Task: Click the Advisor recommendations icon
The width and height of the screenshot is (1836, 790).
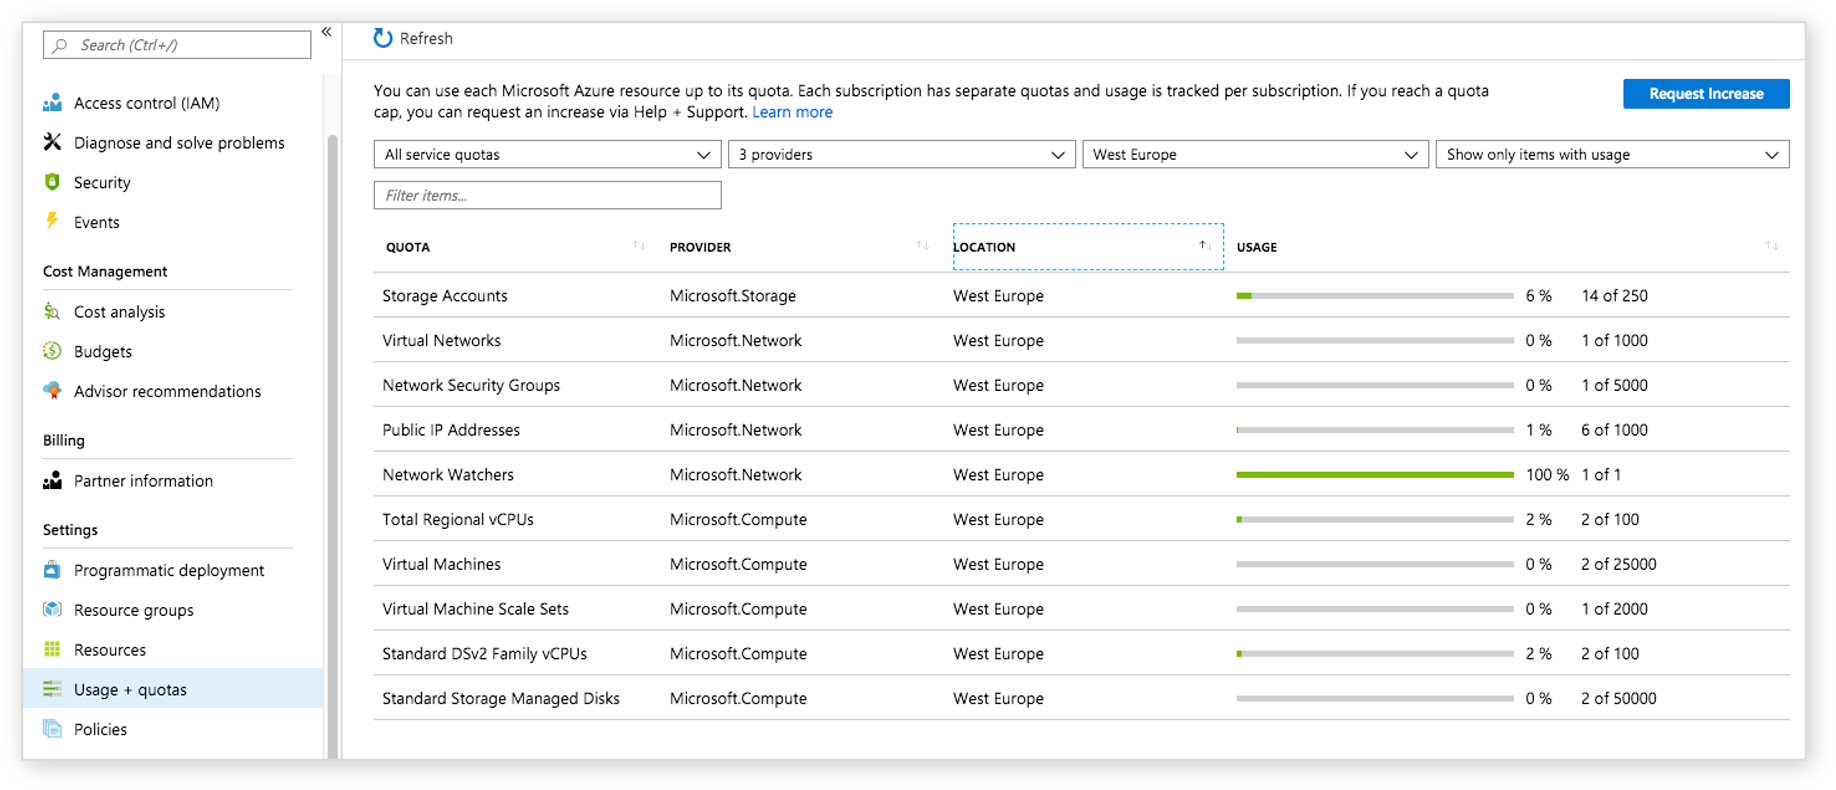Action: tap(53, 391)
